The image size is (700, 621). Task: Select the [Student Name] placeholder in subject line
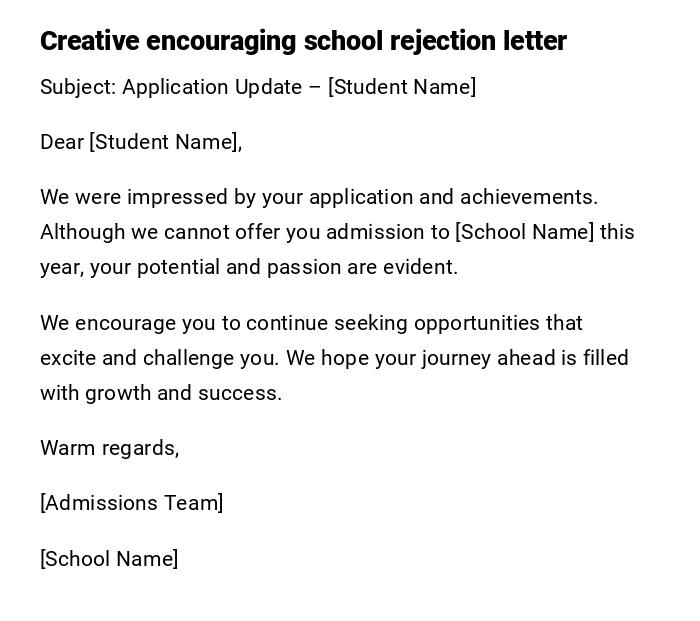click(x=402, y=87)
